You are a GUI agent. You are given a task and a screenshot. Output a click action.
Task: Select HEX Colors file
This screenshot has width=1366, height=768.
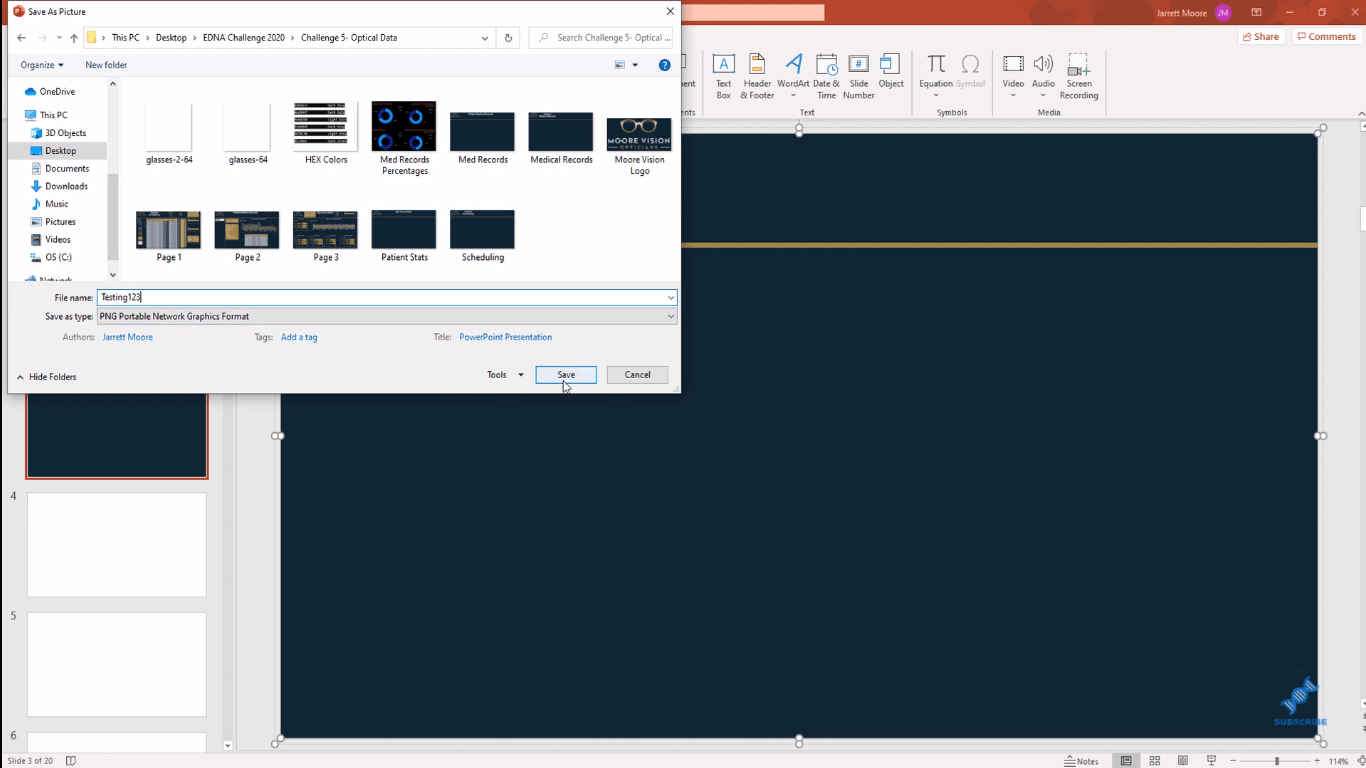coord(326,133)
